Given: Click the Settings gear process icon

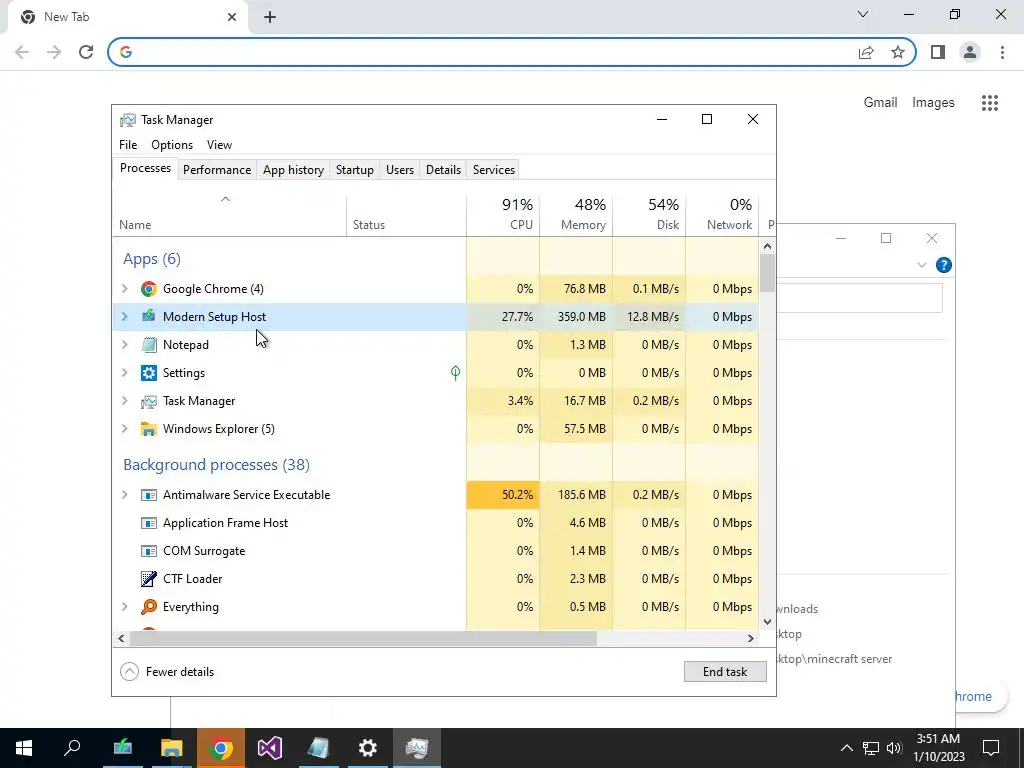Looking at the screenshot, I should (149, 373).
